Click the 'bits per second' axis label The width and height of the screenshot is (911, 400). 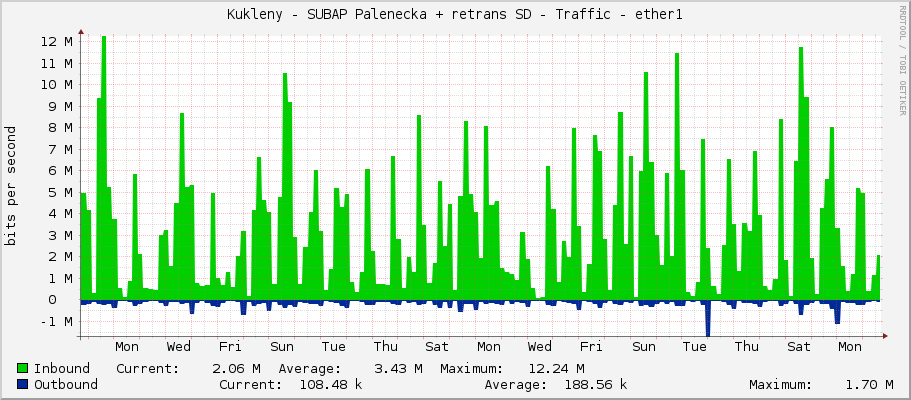pyautogui.click(x=10, y=185)
